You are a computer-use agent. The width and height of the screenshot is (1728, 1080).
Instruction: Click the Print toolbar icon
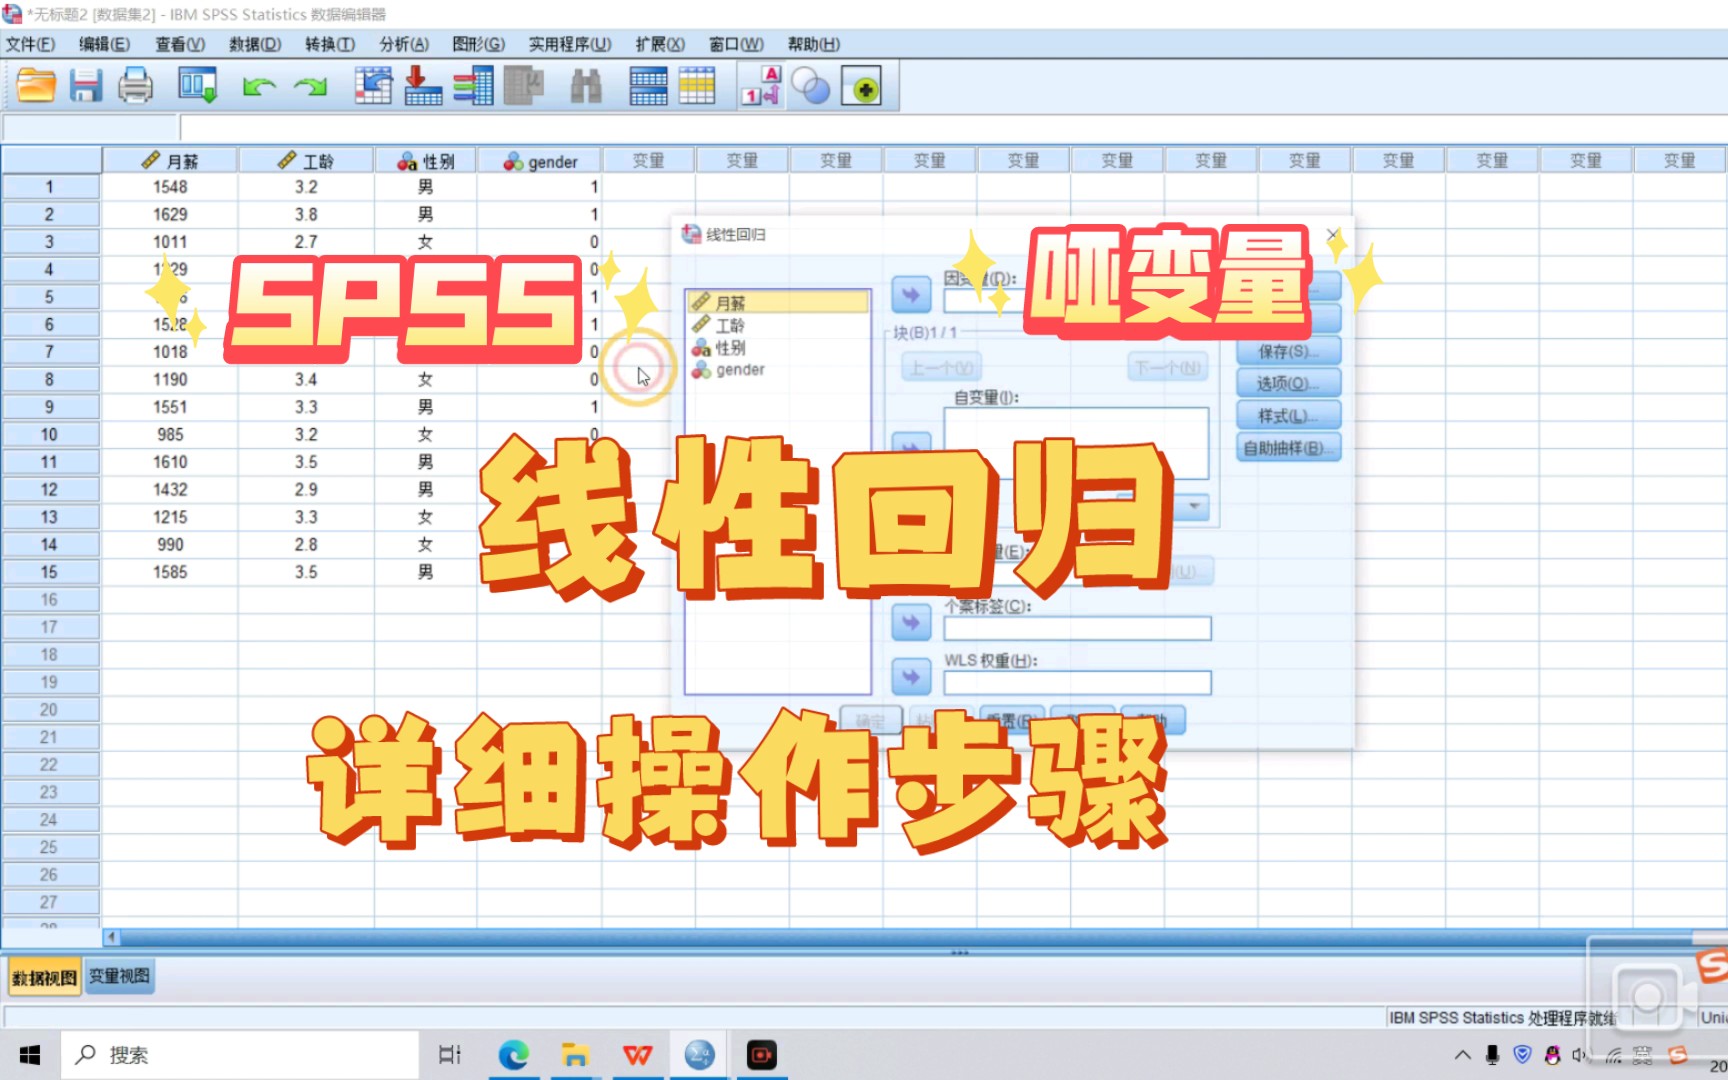click(x=135, y=86)
